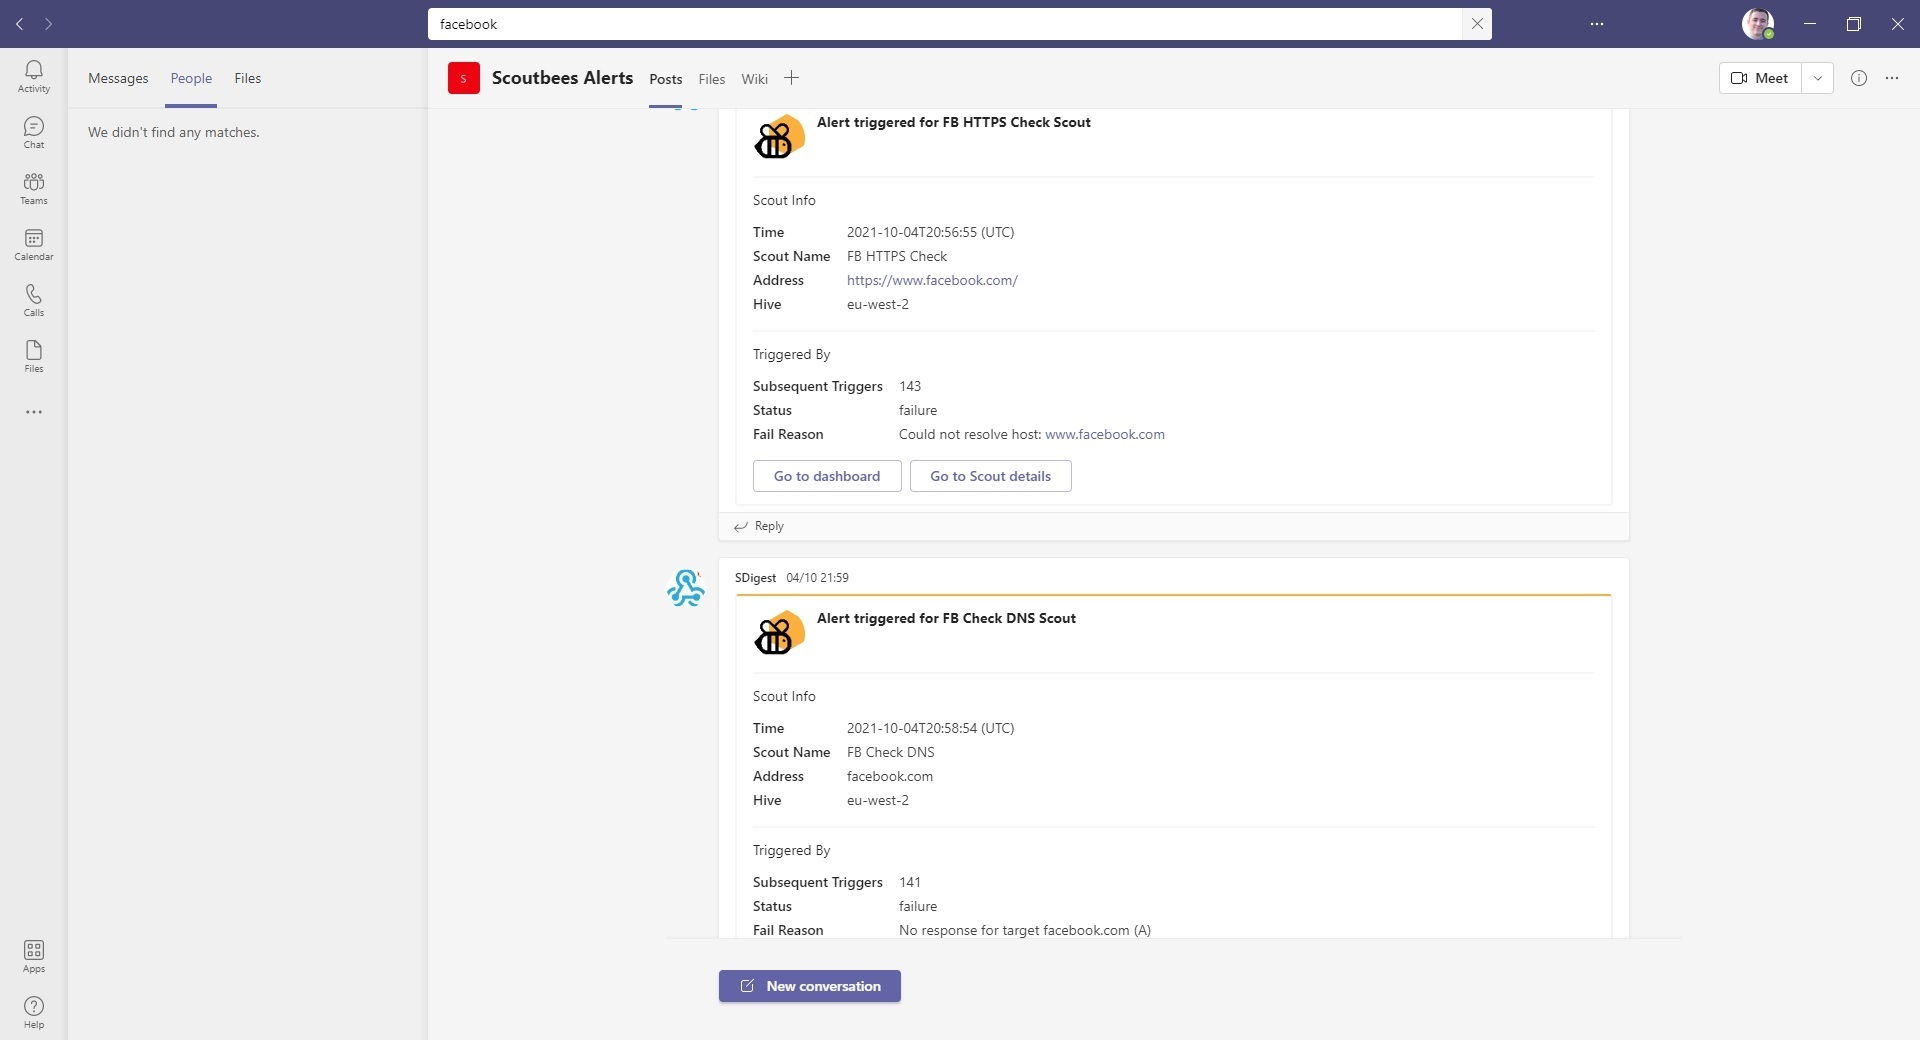Switch to Messages search results tab
Viewport: 1920px width, 1040px height.
click(x=118, y=78)
